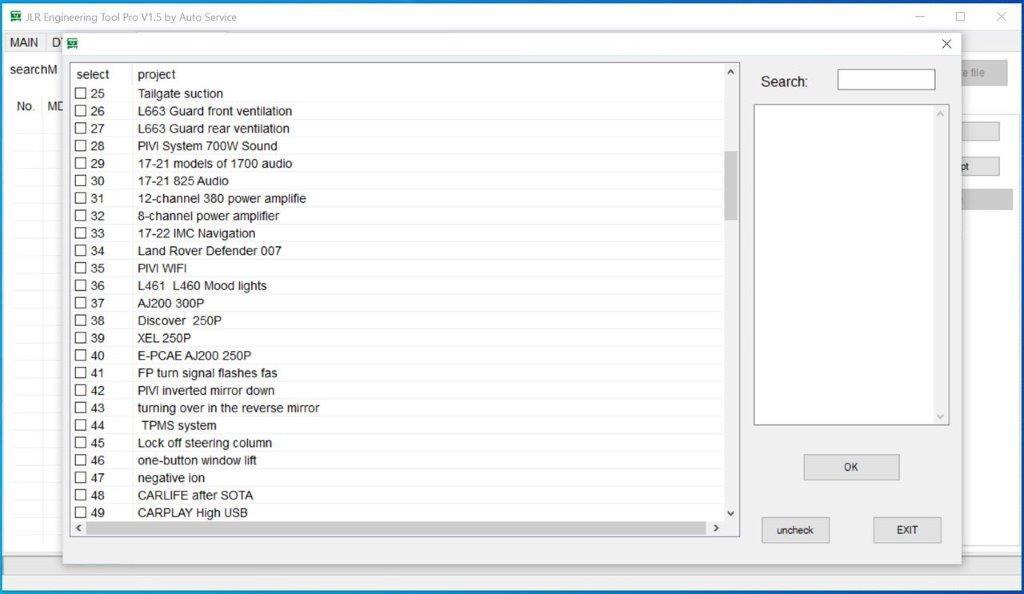Check box 36 L461 L460 Mood lights

(x=80, y=285)
